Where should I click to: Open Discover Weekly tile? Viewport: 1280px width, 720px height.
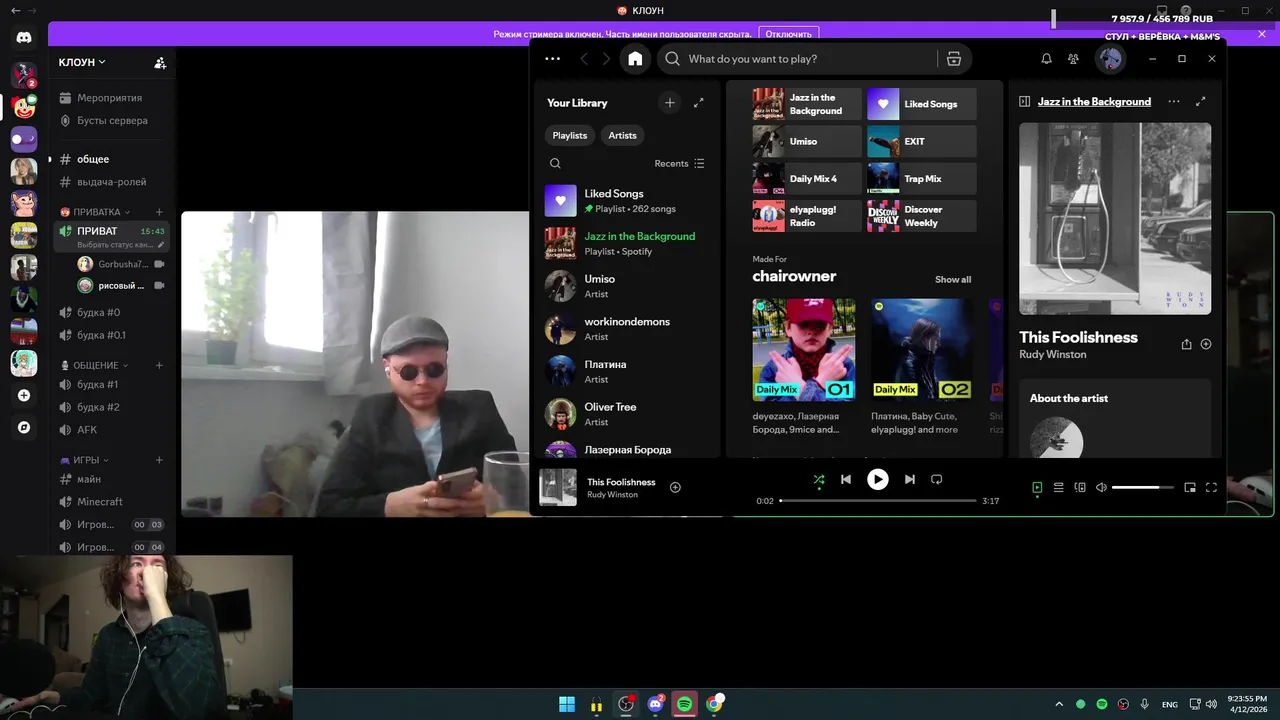pyautogui.click(x=922, y=216)
